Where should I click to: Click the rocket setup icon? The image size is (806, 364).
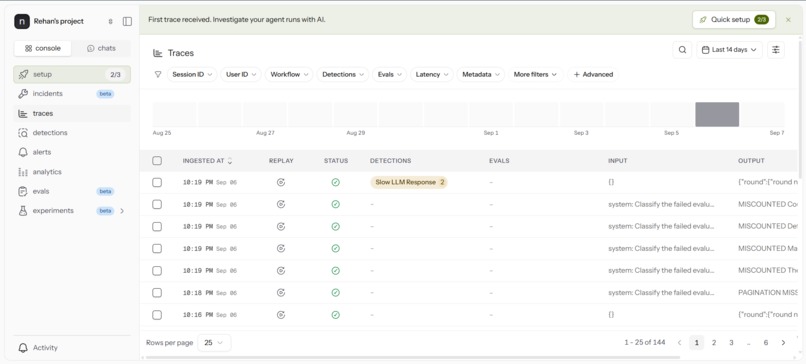[23, 75]
